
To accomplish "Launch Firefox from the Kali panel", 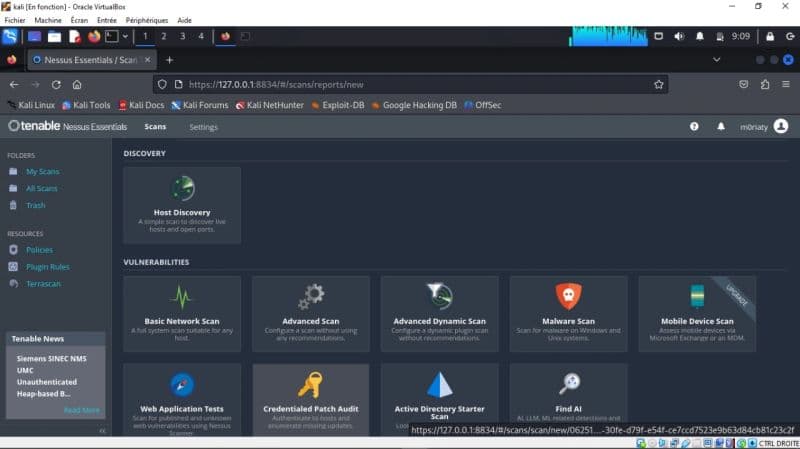I will (x=94, y=36).
